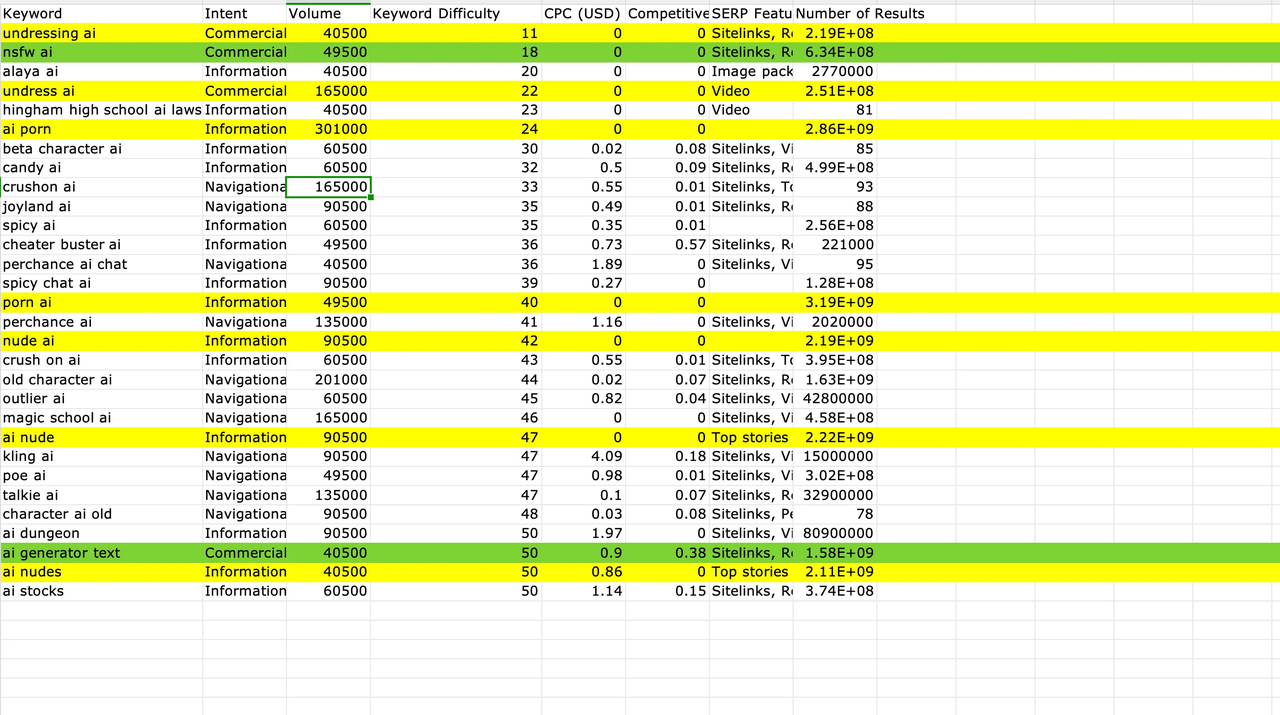Click the 'perchance ai' keyword cell
The image size is (1280, 715).
click(x=101, y=322)
